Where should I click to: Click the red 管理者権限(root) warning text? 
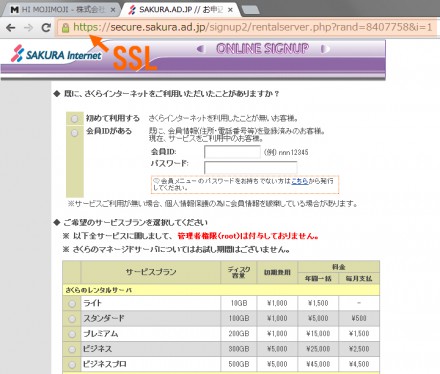pyautogui.click(x=248, y=236)
